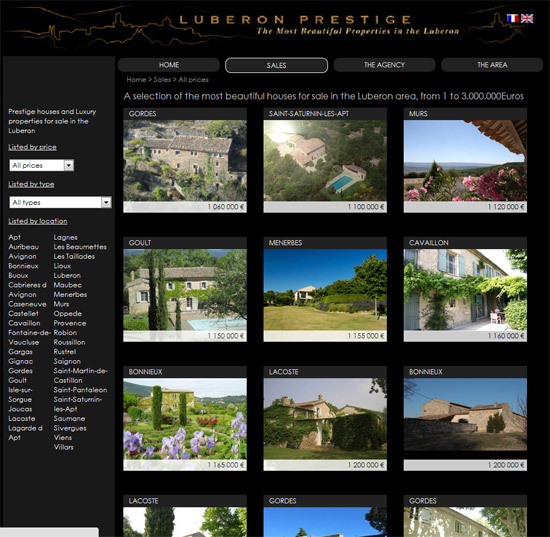Select Villars in location list

pyautogui.click(x=63, y=447)
